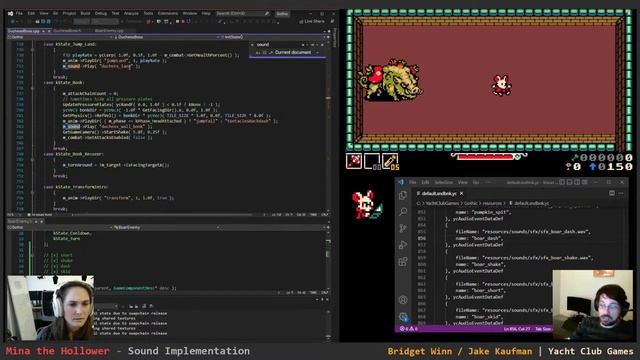Click the Gothic button in Visual Studio title bar

pyautogui.click(x=282, y=14)
